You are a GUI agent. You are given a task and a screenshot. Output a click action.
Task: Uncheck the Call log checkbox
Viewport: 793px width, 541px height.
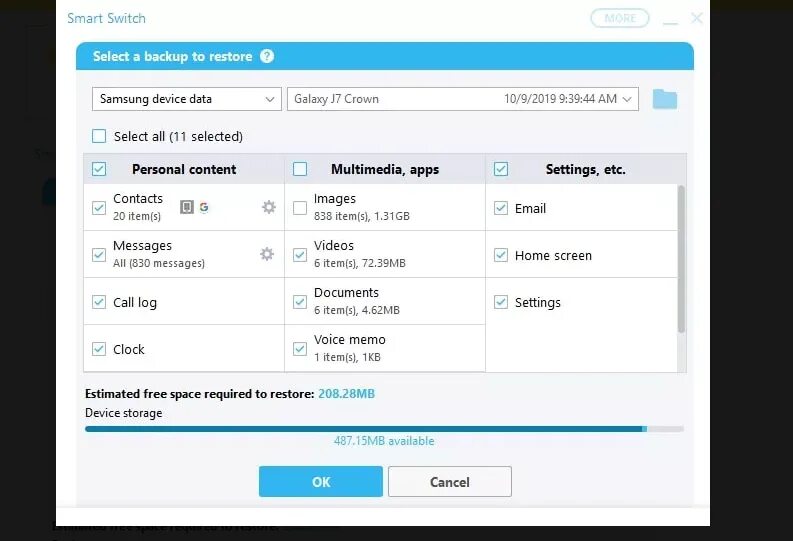coord(99,302)
